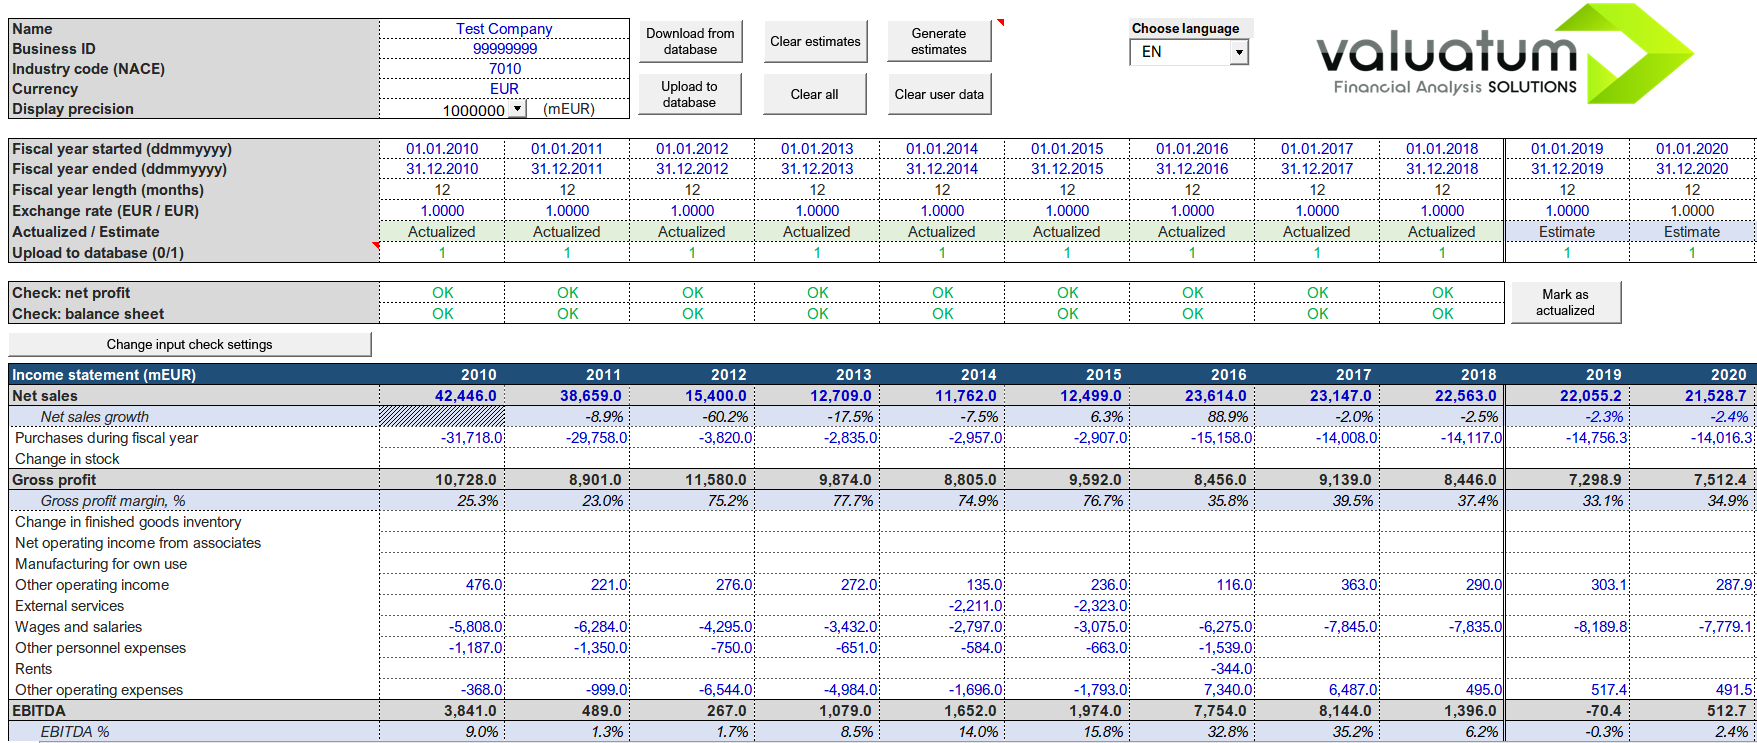
Task: Toggle upload flag for fiscal year 2010
Action: (442, 253)
